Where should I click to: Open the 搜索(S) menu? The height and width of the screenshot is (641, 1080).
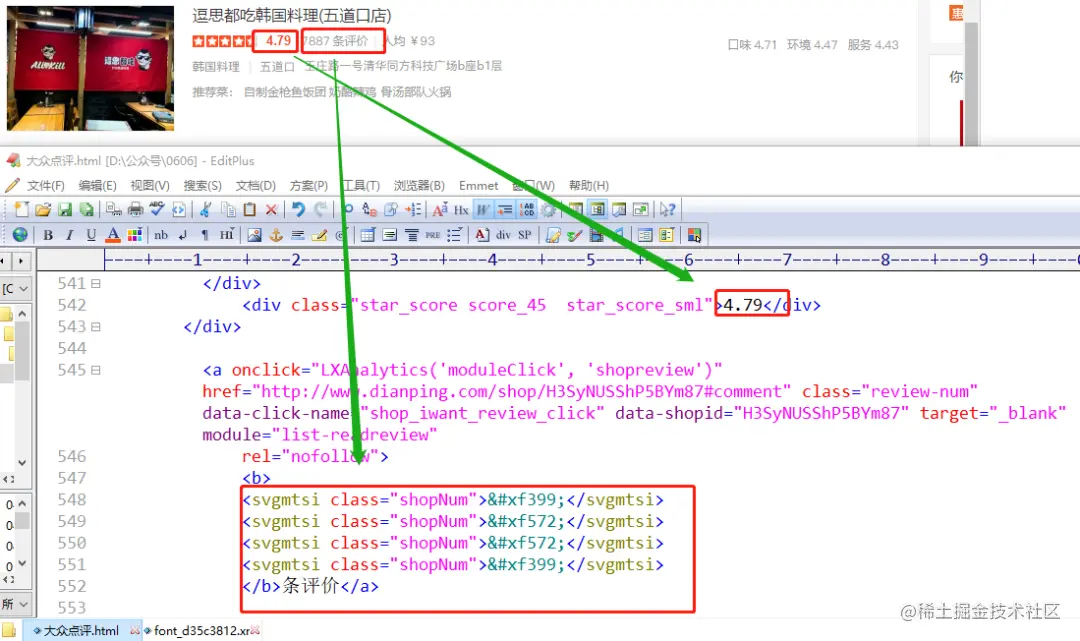202,186
